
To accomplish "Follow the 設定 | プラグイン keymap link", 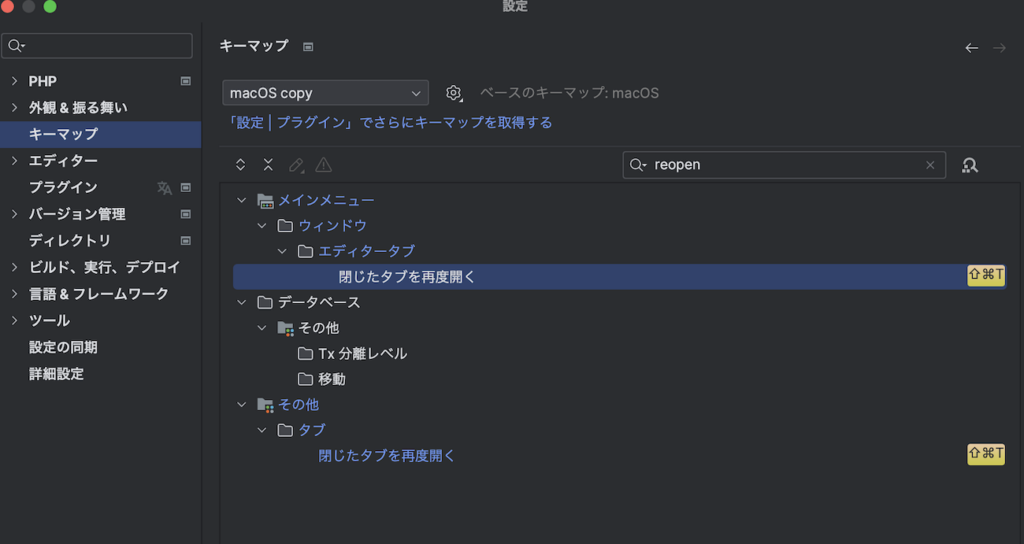I will (x=389, y=123).
